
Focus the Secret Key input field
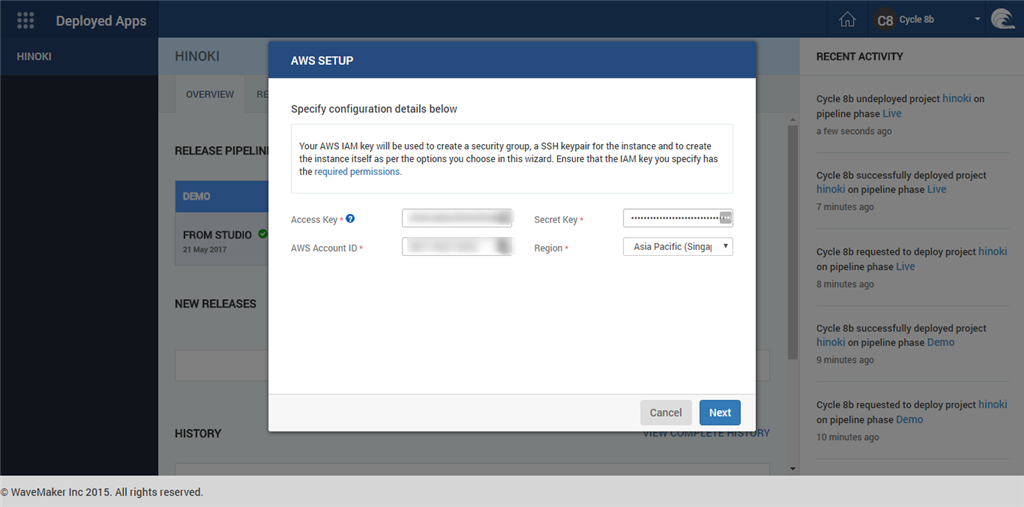pos(678,218)
